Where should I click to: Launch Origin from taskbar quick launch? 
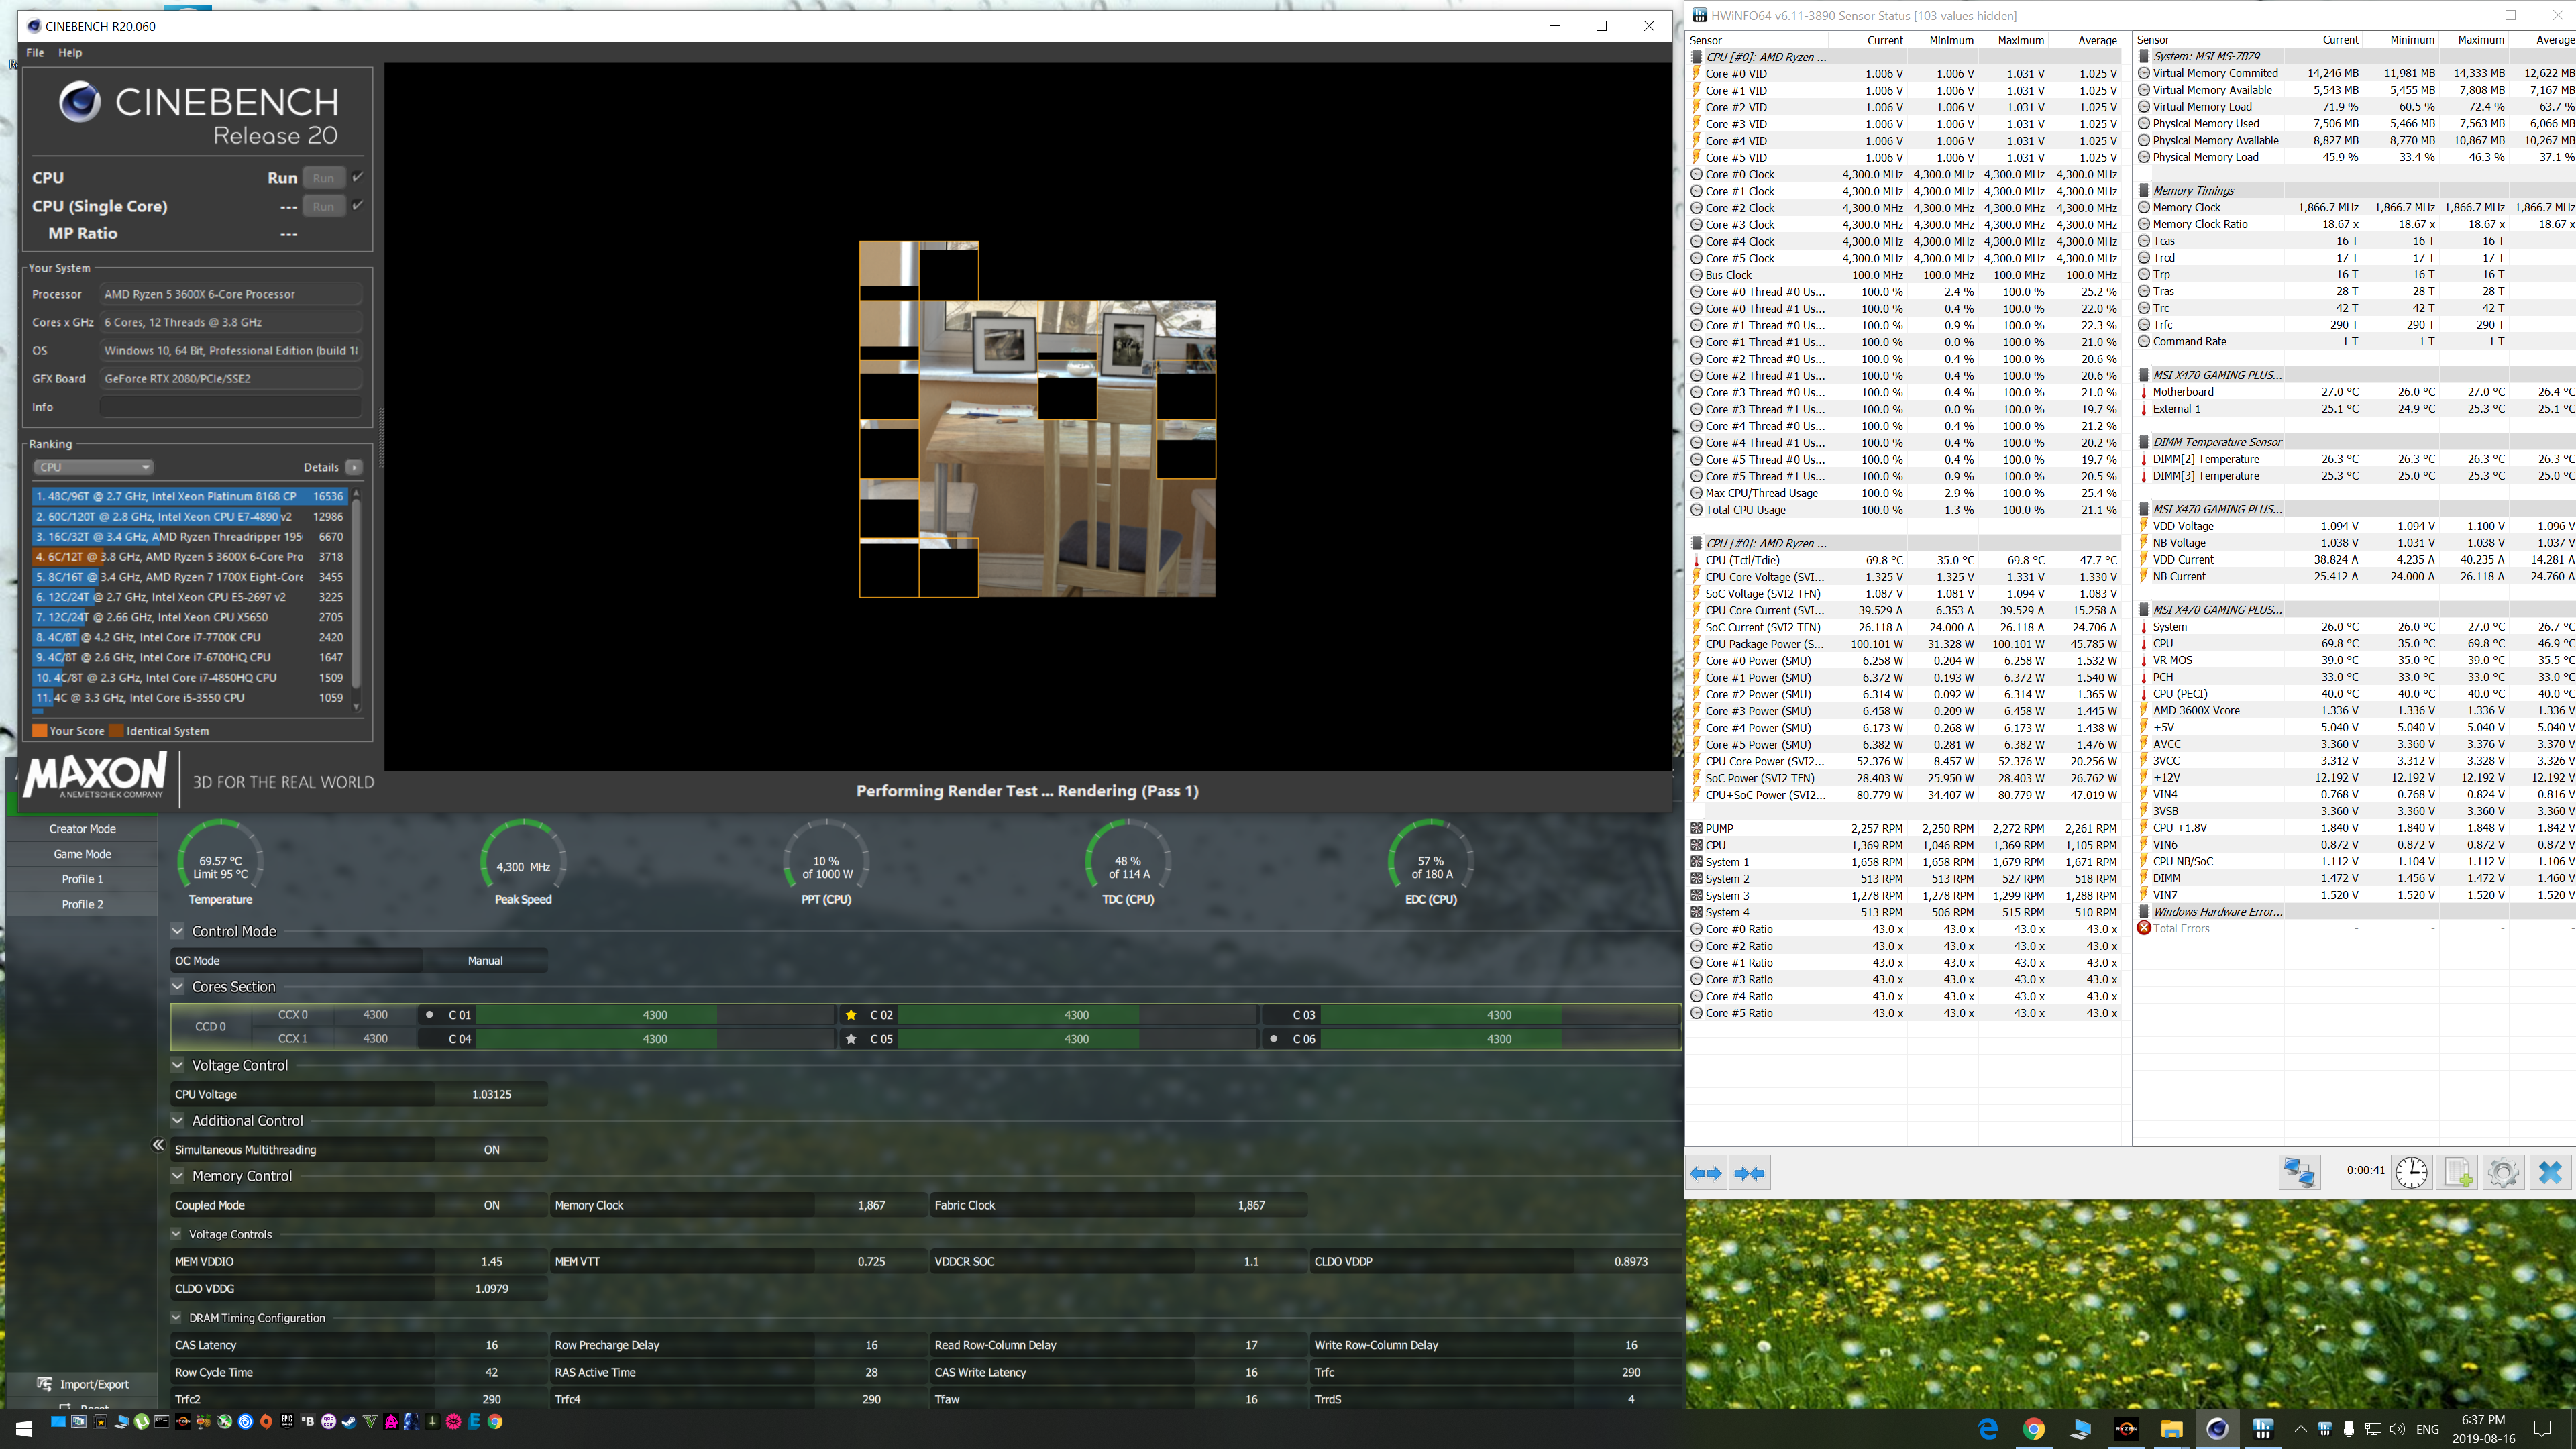pos(266,1422)
